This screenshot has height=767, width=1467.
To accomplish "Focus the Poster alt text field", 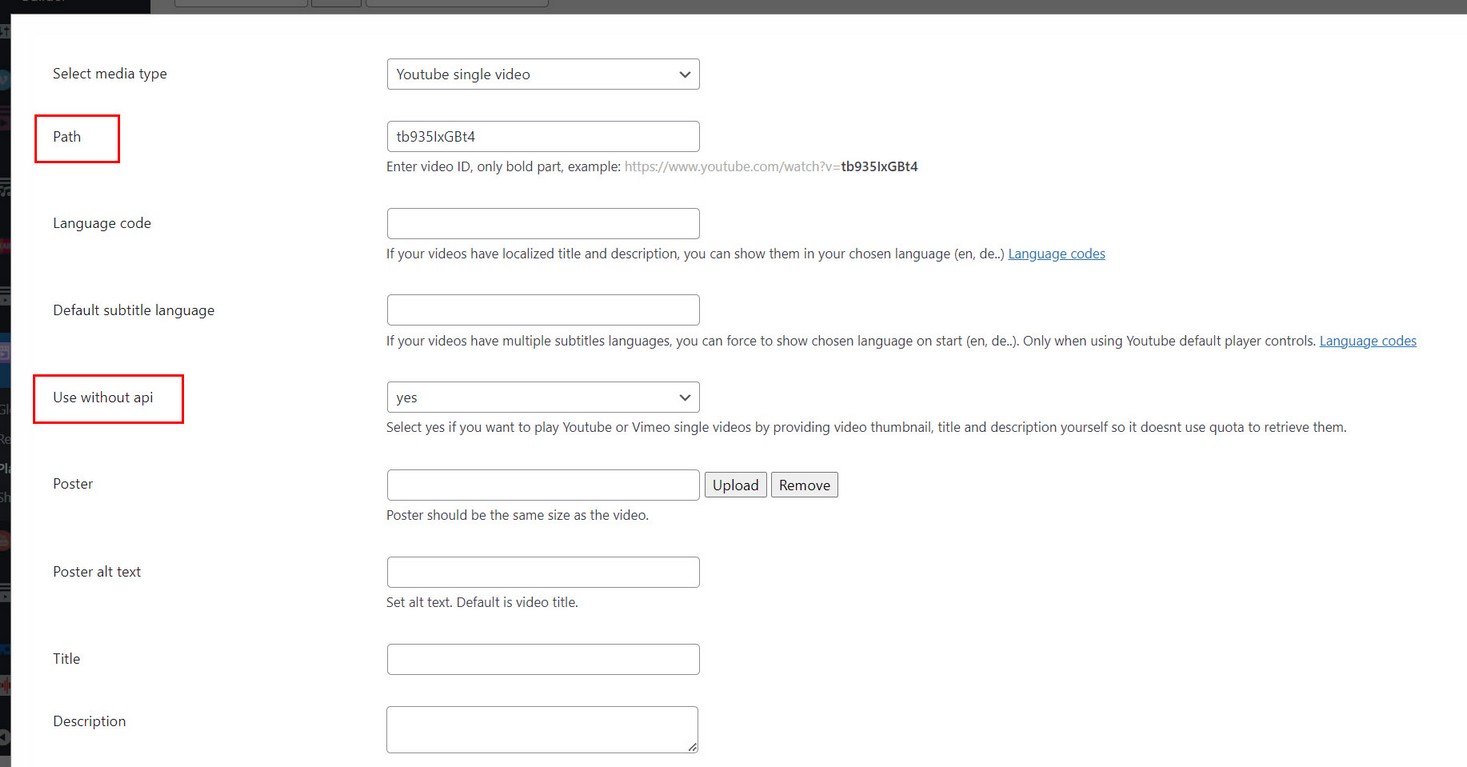I will click(x=542, y=572).
